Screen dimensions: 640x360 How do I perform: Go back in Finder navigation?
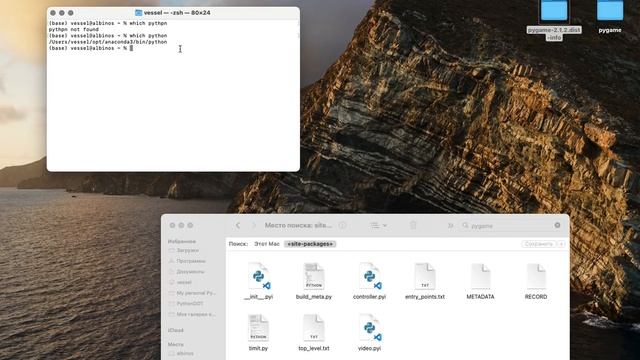(x=238, y=225)
